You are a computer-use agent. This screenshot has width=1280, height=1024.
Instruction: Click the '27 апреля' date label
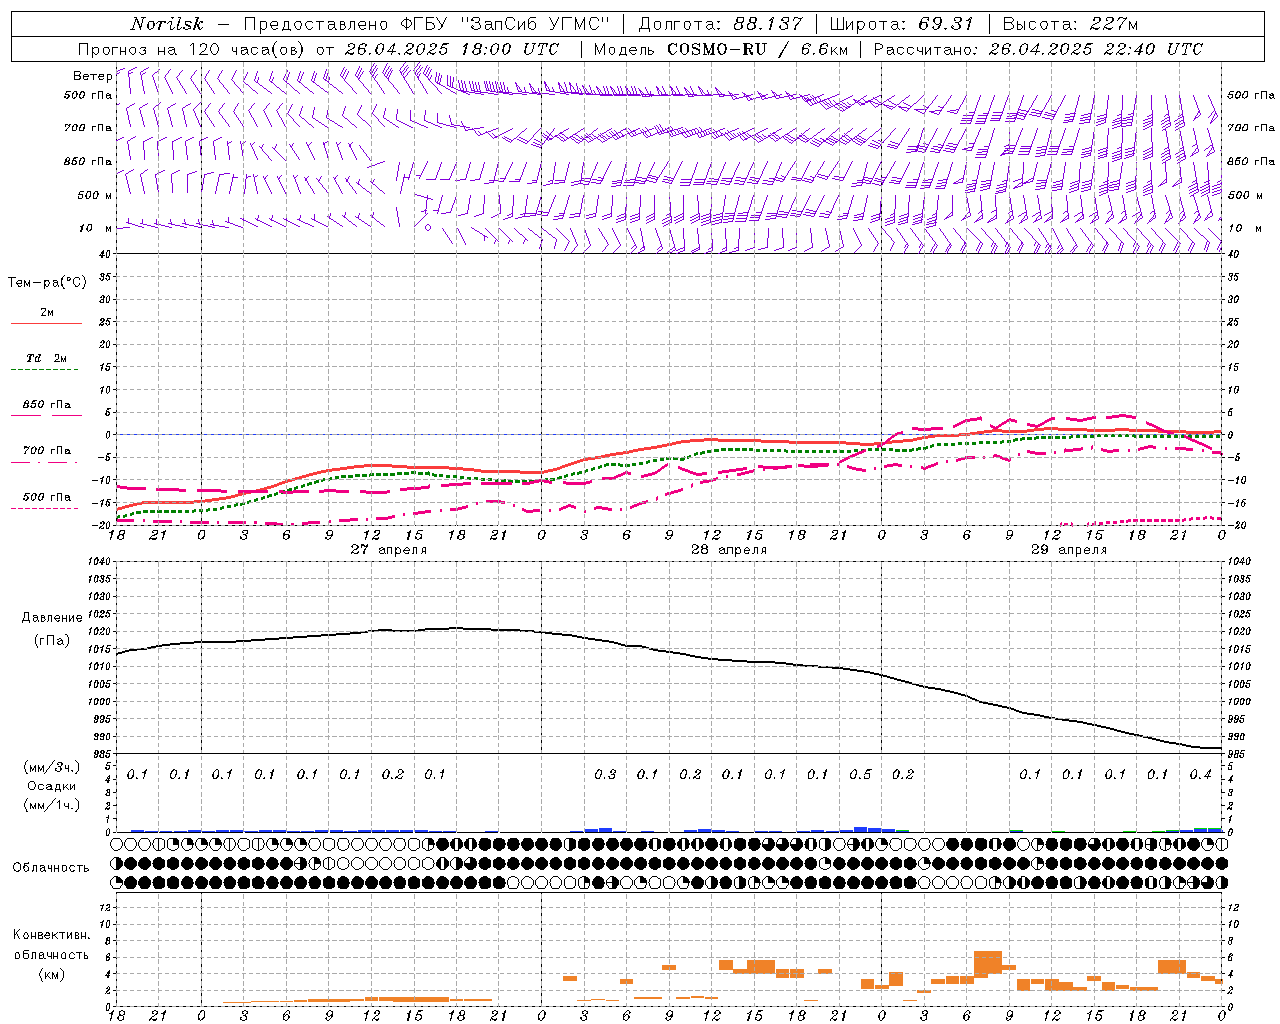388,550
